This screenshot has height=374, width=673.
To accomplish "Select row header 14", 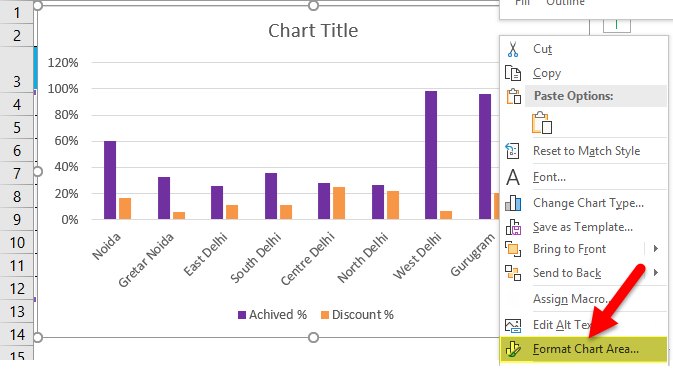I will point(17,334).
